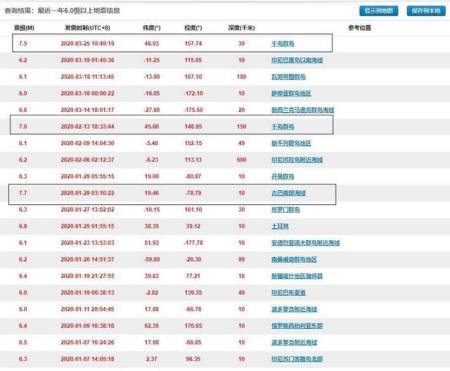Open 千岛群岛 link for the 7.0 quake
Viewport: 450px width, 371px height.
[283, 126]
